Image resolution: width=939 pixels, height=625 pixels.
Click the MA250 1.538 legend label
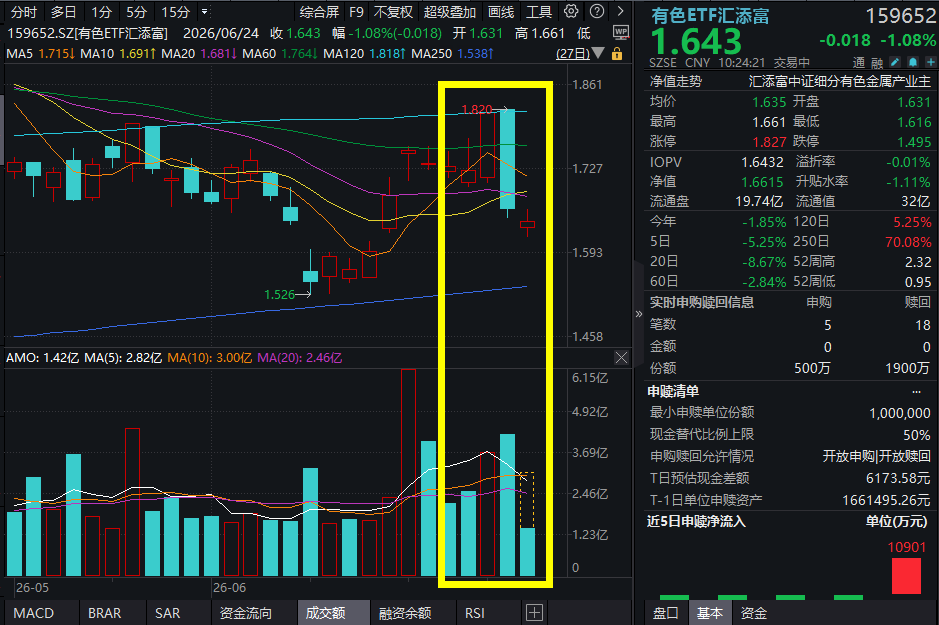point(453,54)
